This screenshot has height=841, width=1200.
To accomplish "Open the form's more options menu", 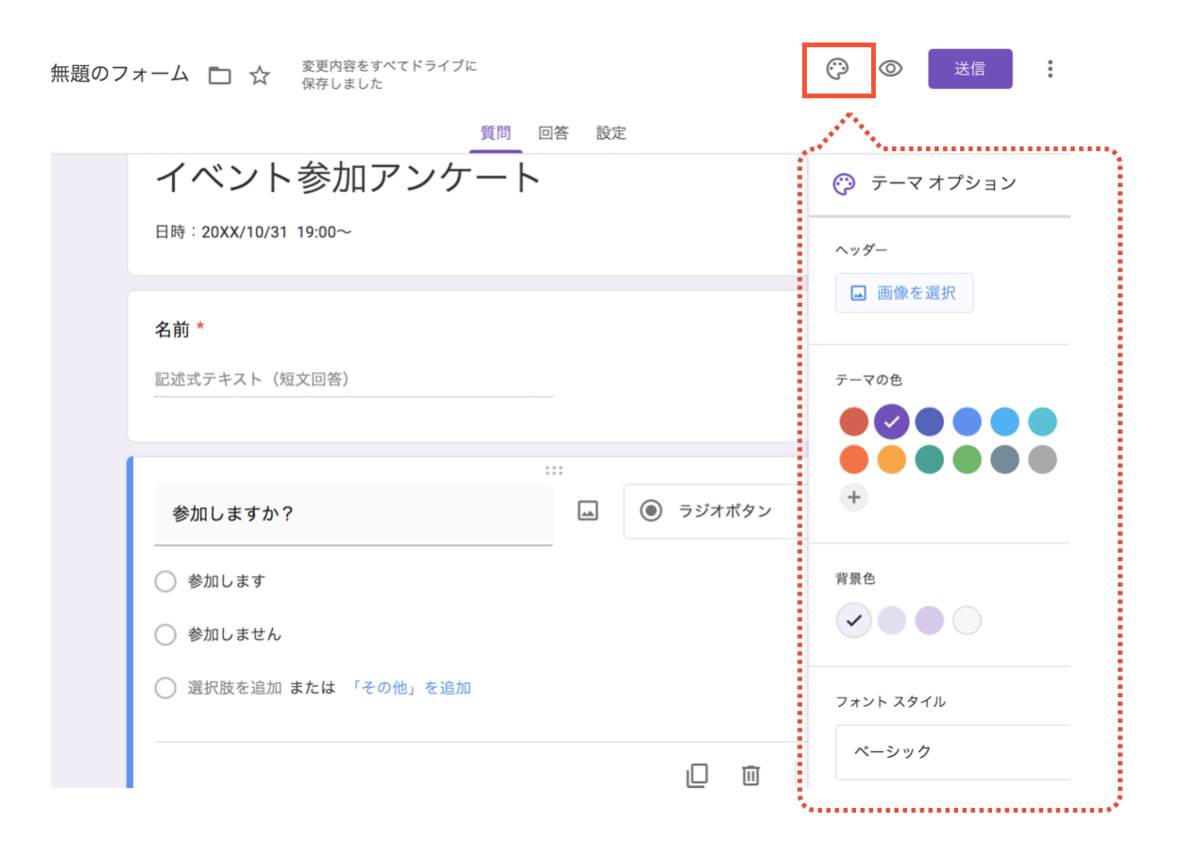I will (1050, 68).
